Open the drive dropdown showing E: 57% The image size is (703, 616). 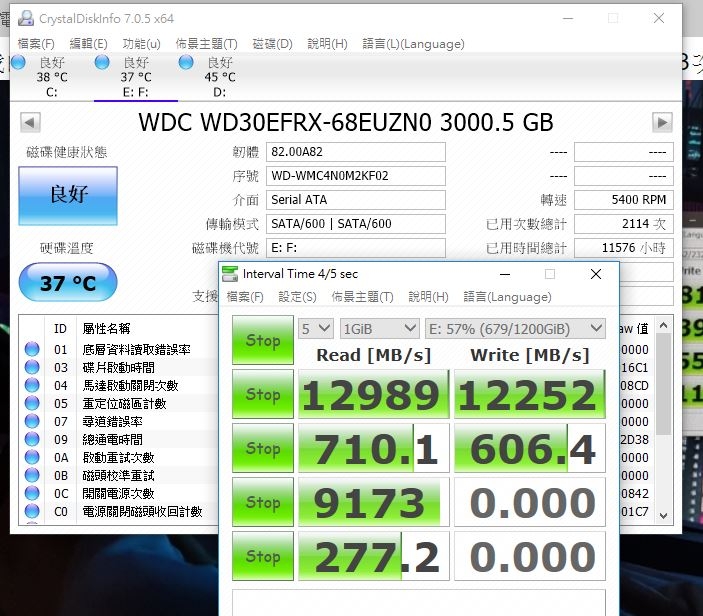pyautogui.click(x=515, y=329)
